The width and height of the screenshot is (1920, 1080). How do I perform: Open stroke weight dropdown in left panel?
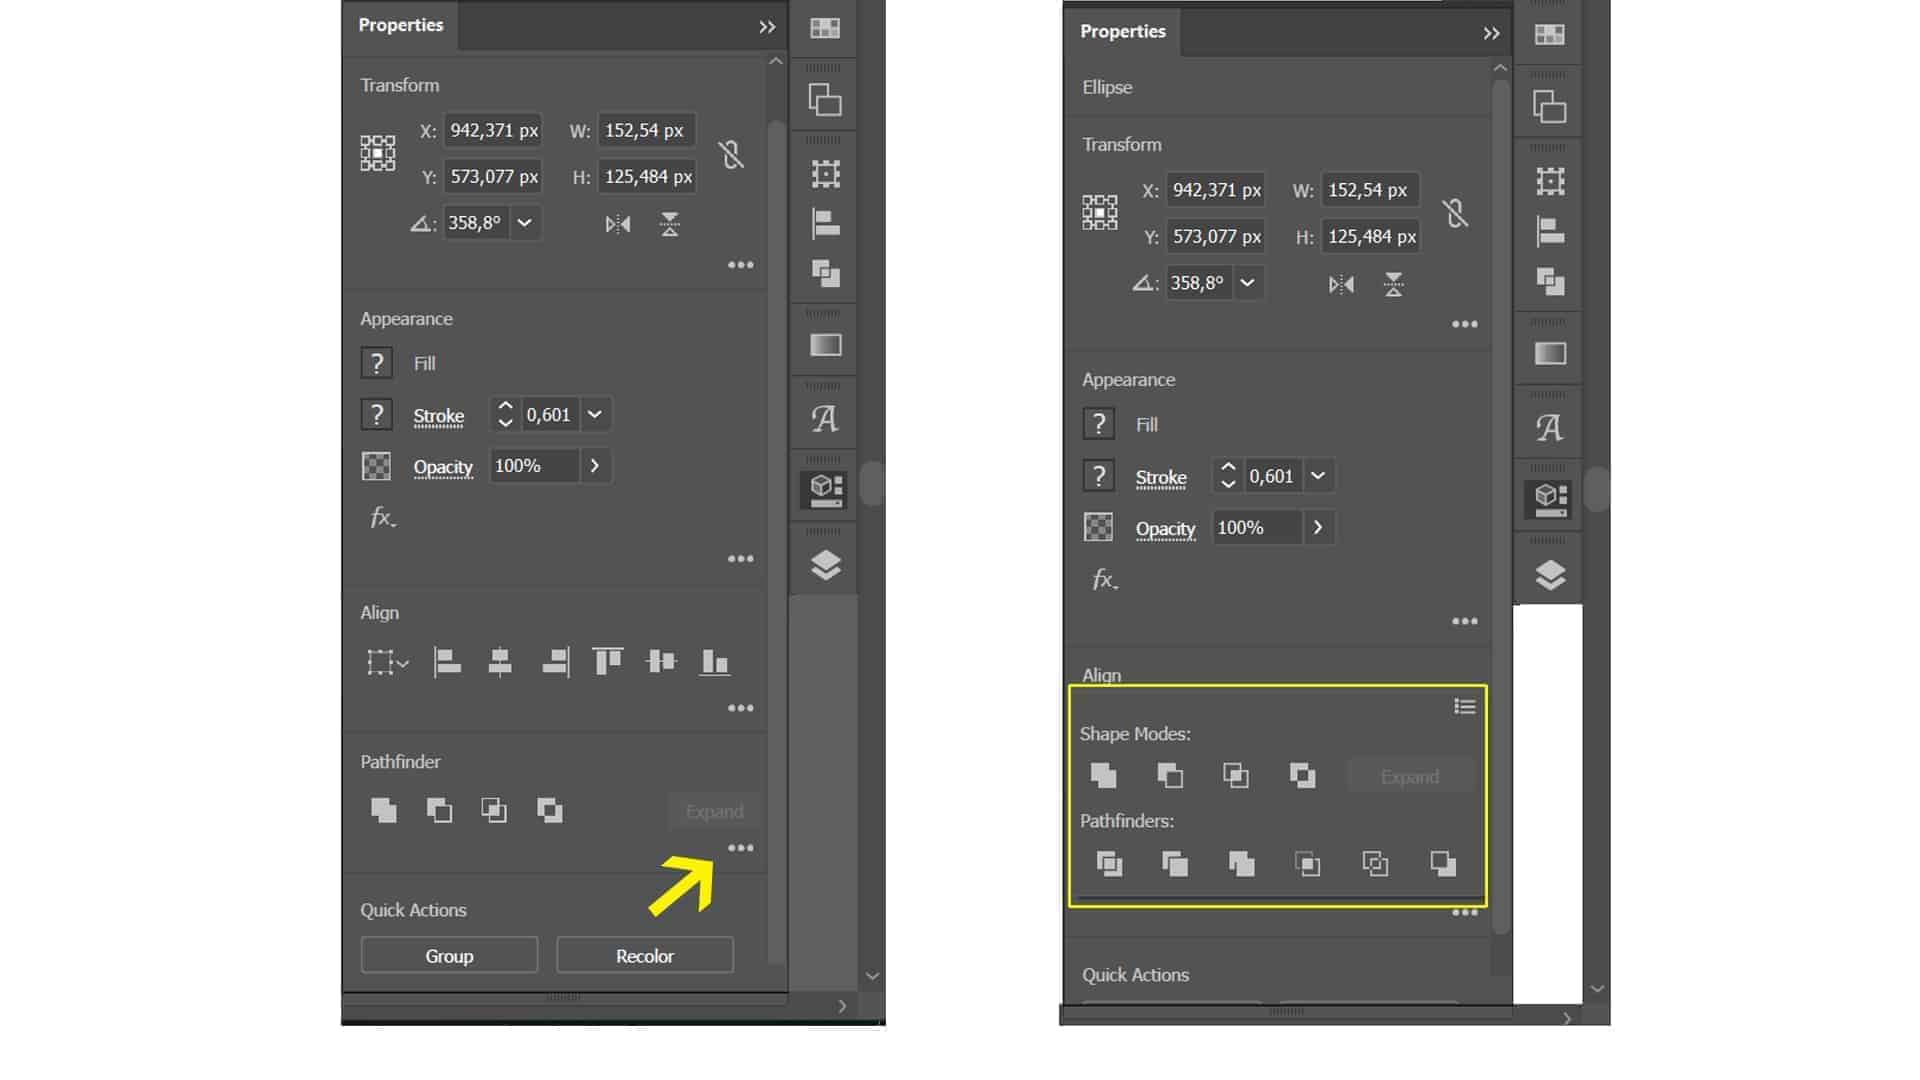(595, 414)
